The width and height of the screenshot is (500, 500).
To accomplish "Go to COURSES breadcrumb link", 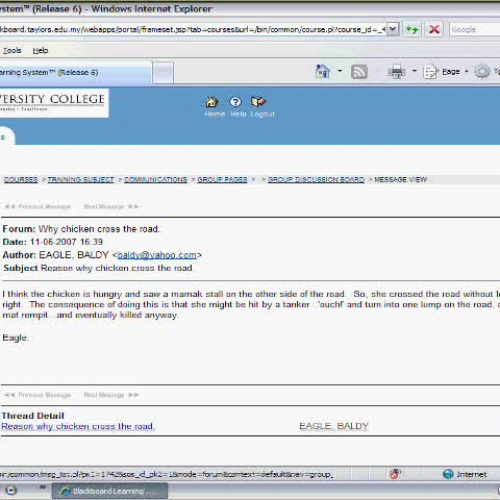I will click(21, 179).
